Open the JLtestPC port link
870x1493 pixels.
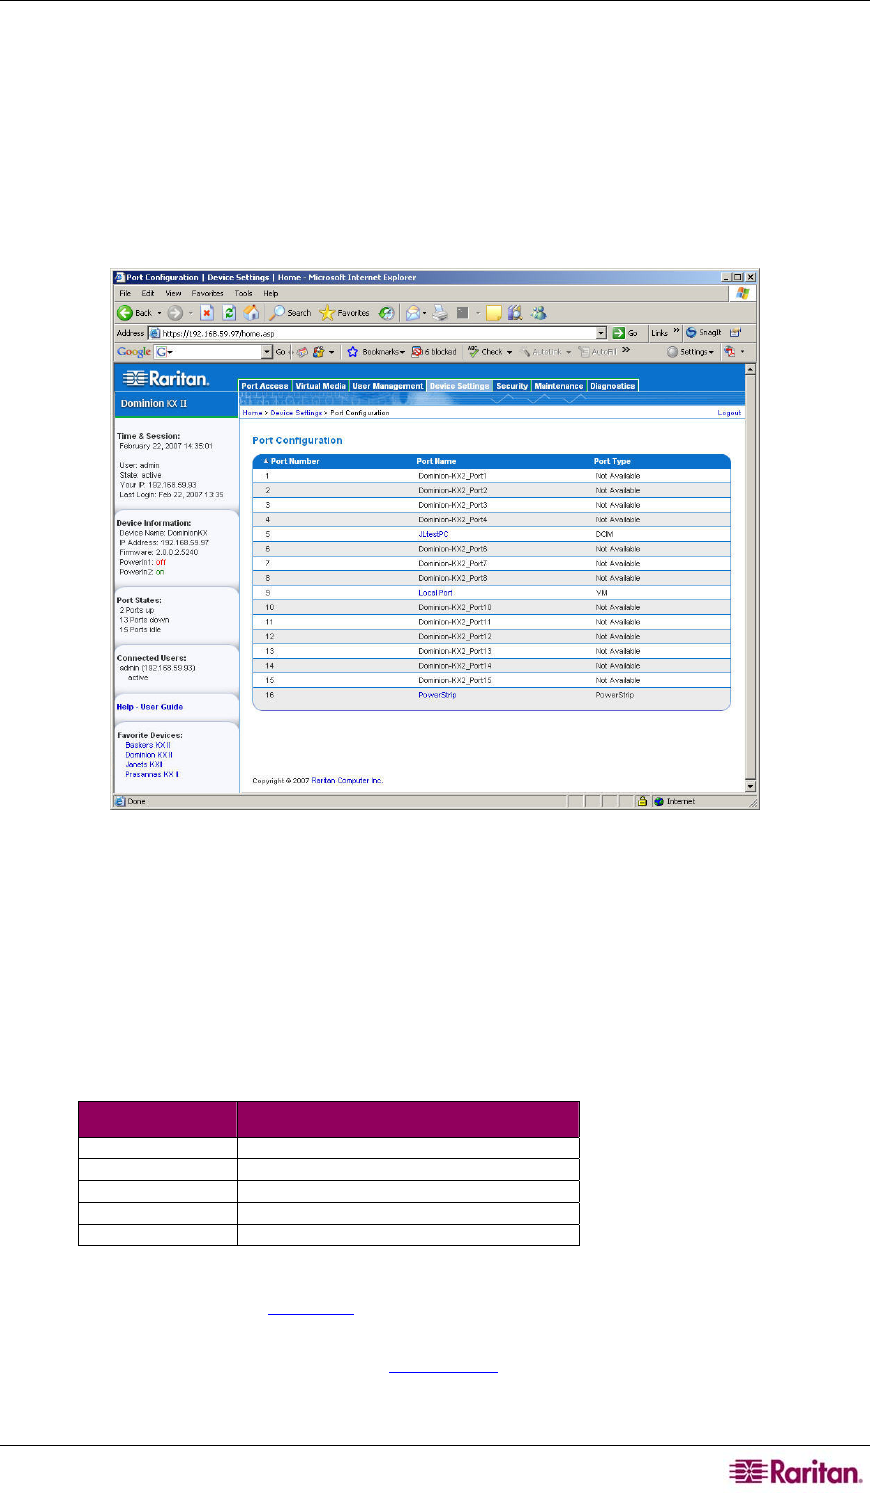tap(433, 534)
